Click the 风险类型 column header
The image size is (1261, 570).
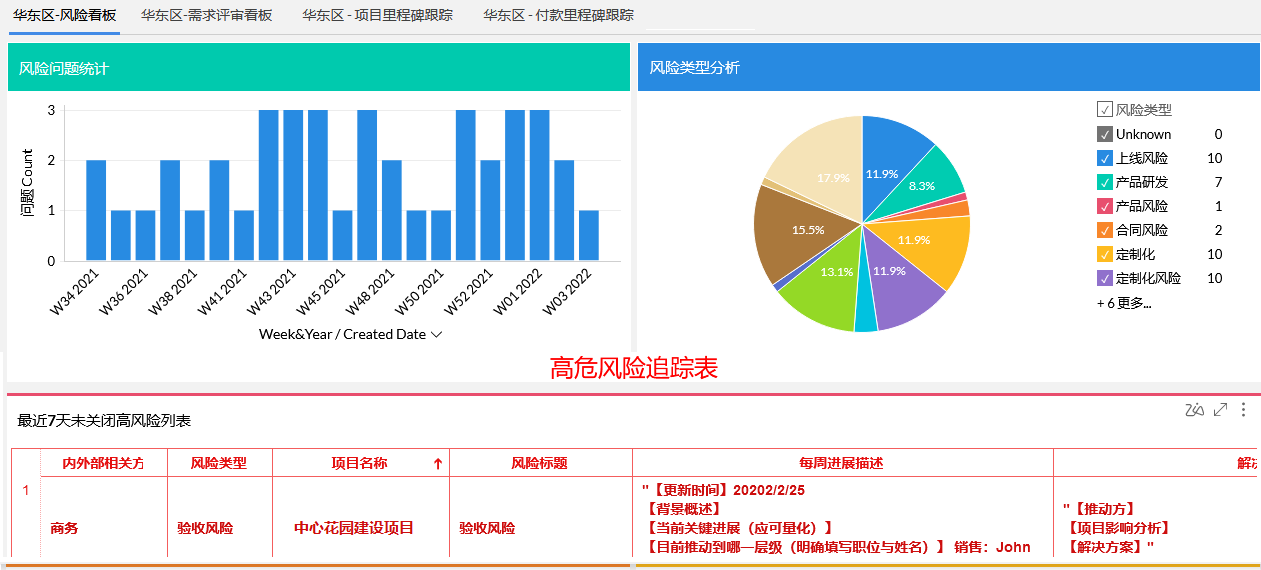218,463
